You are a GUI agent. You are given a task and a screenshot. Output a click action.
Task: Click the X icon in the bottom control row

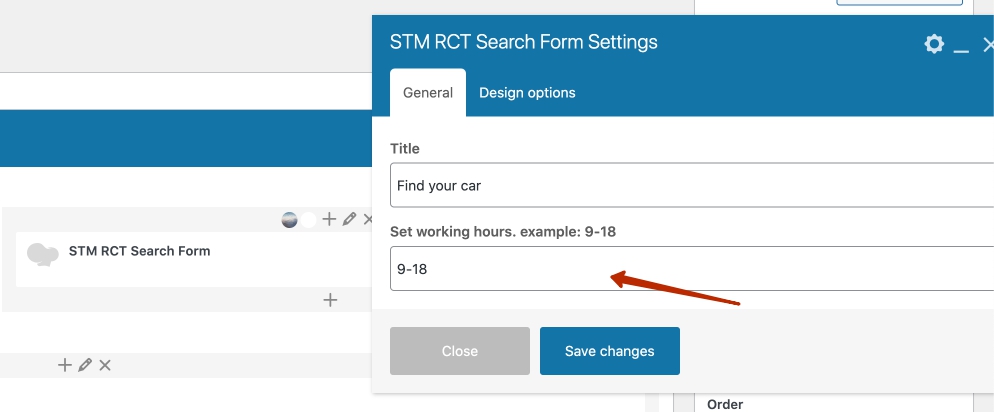[x=105, y=366]
